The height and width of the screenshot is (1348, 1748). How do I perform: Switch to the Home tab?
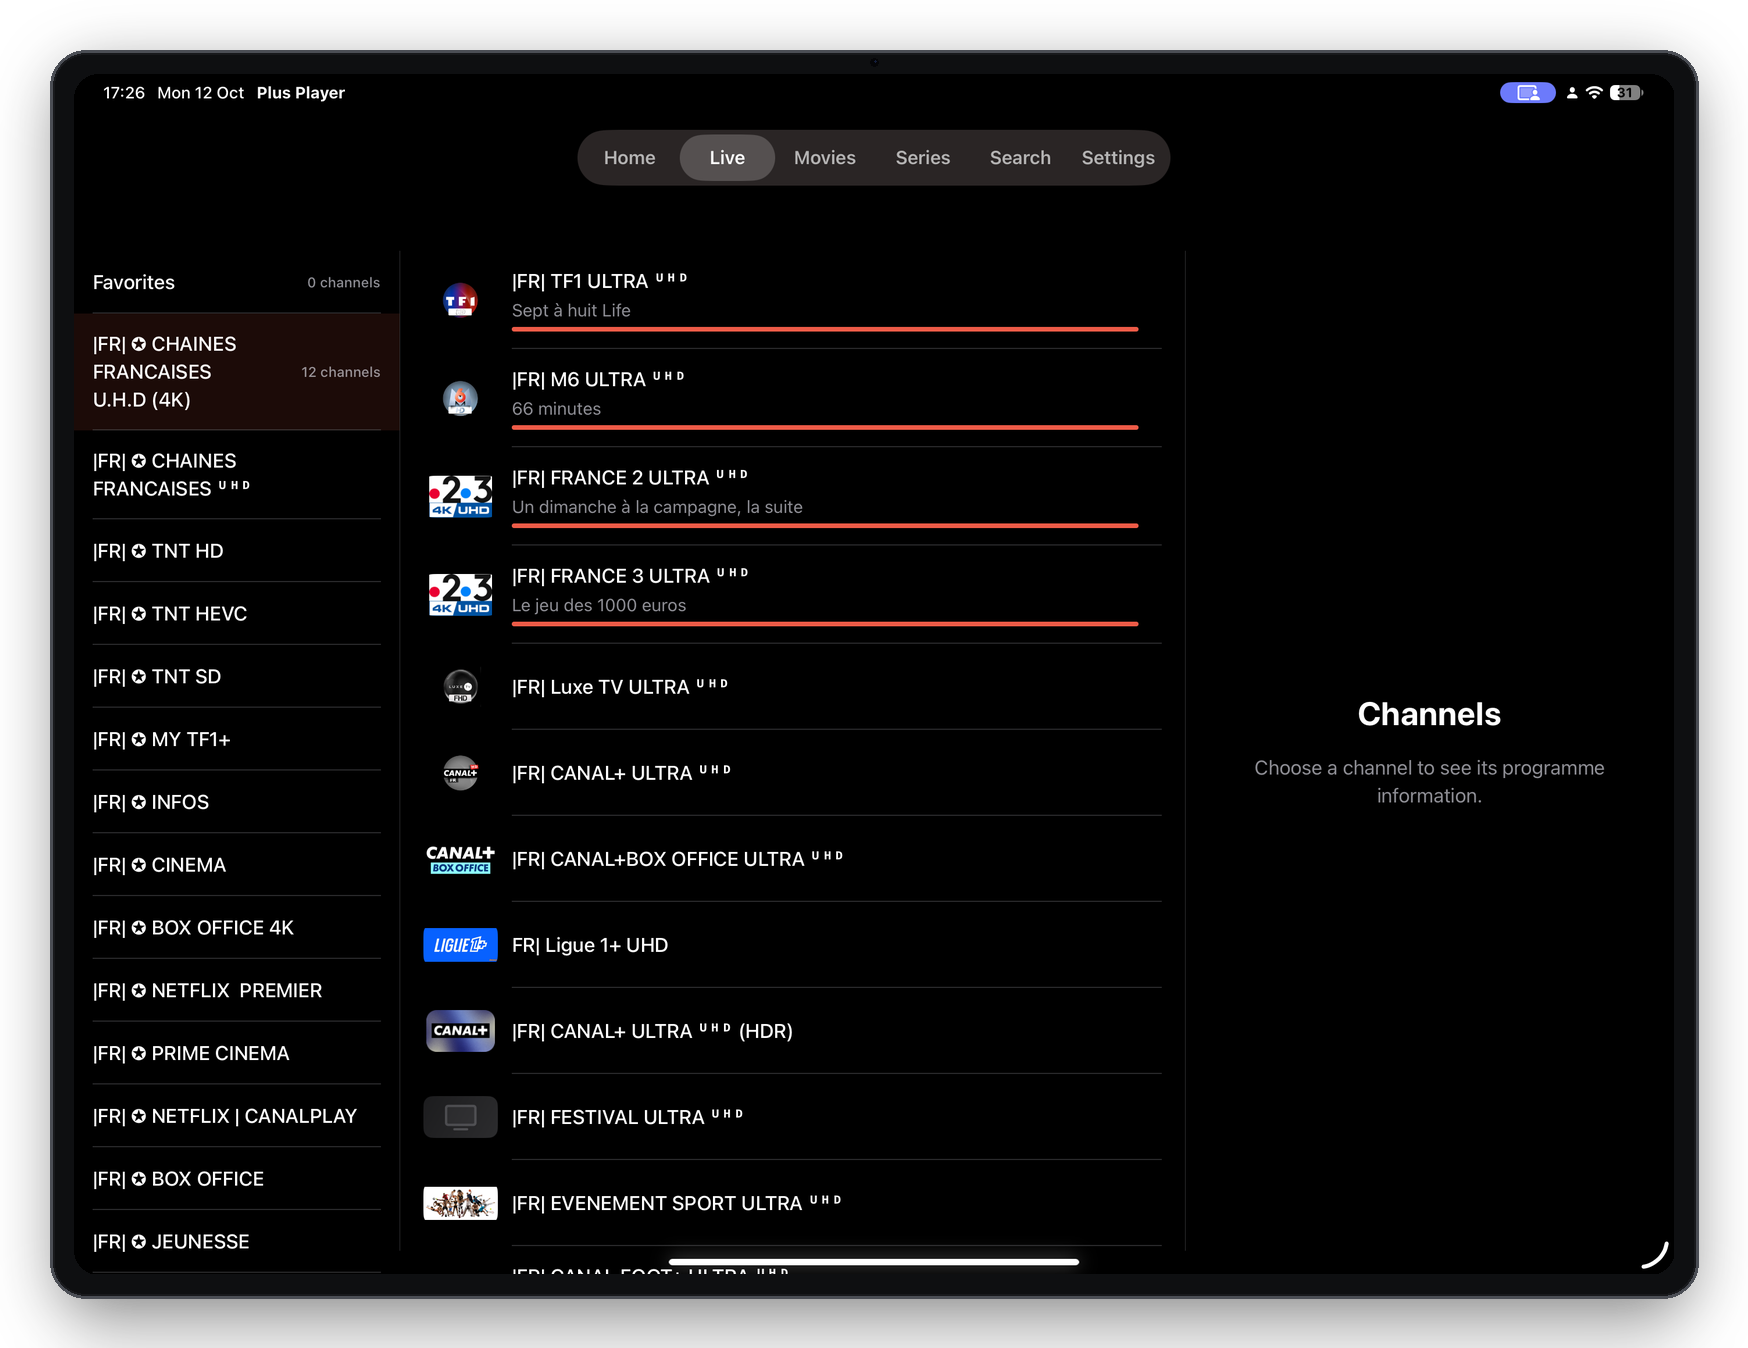[x=629, y=158]
